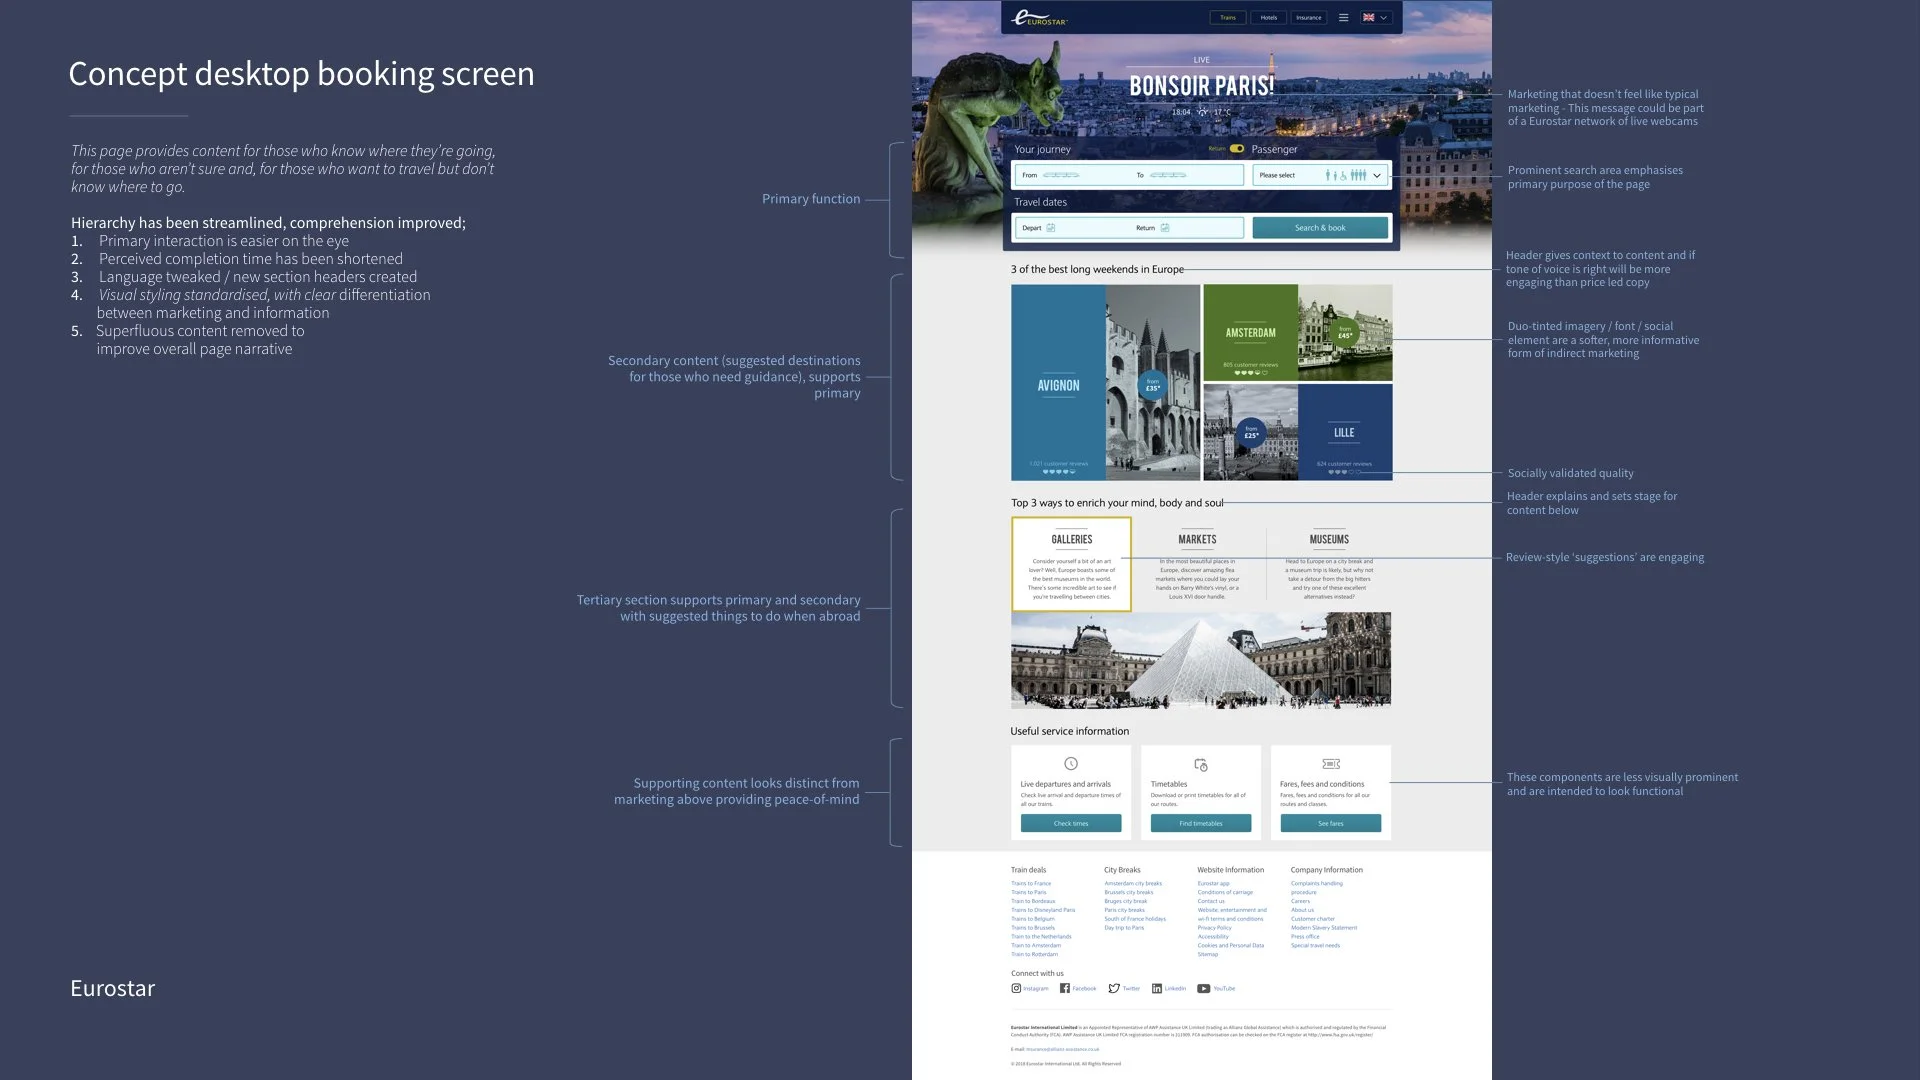1920x1080 pixels.
Task: Click the Return date calendar icon
Action: pos(1165,228)
